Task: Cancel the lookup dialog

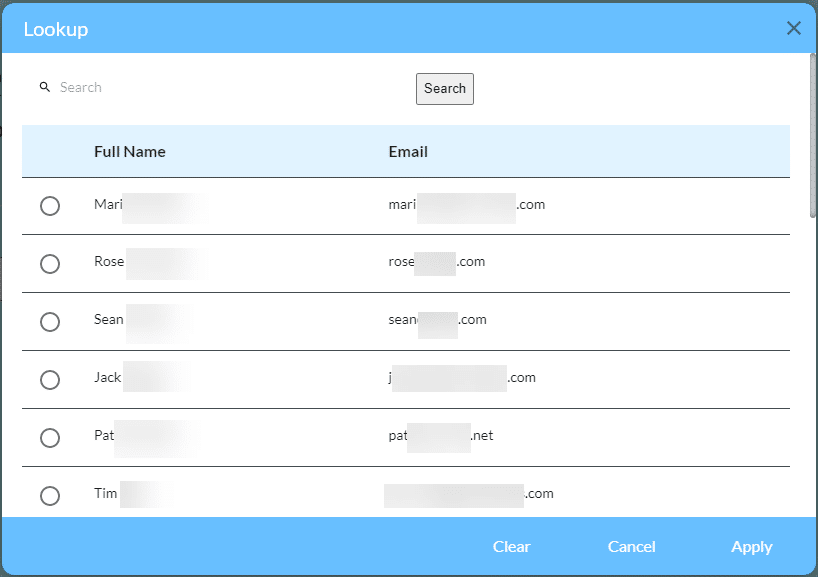Action: tap(631, 547)
